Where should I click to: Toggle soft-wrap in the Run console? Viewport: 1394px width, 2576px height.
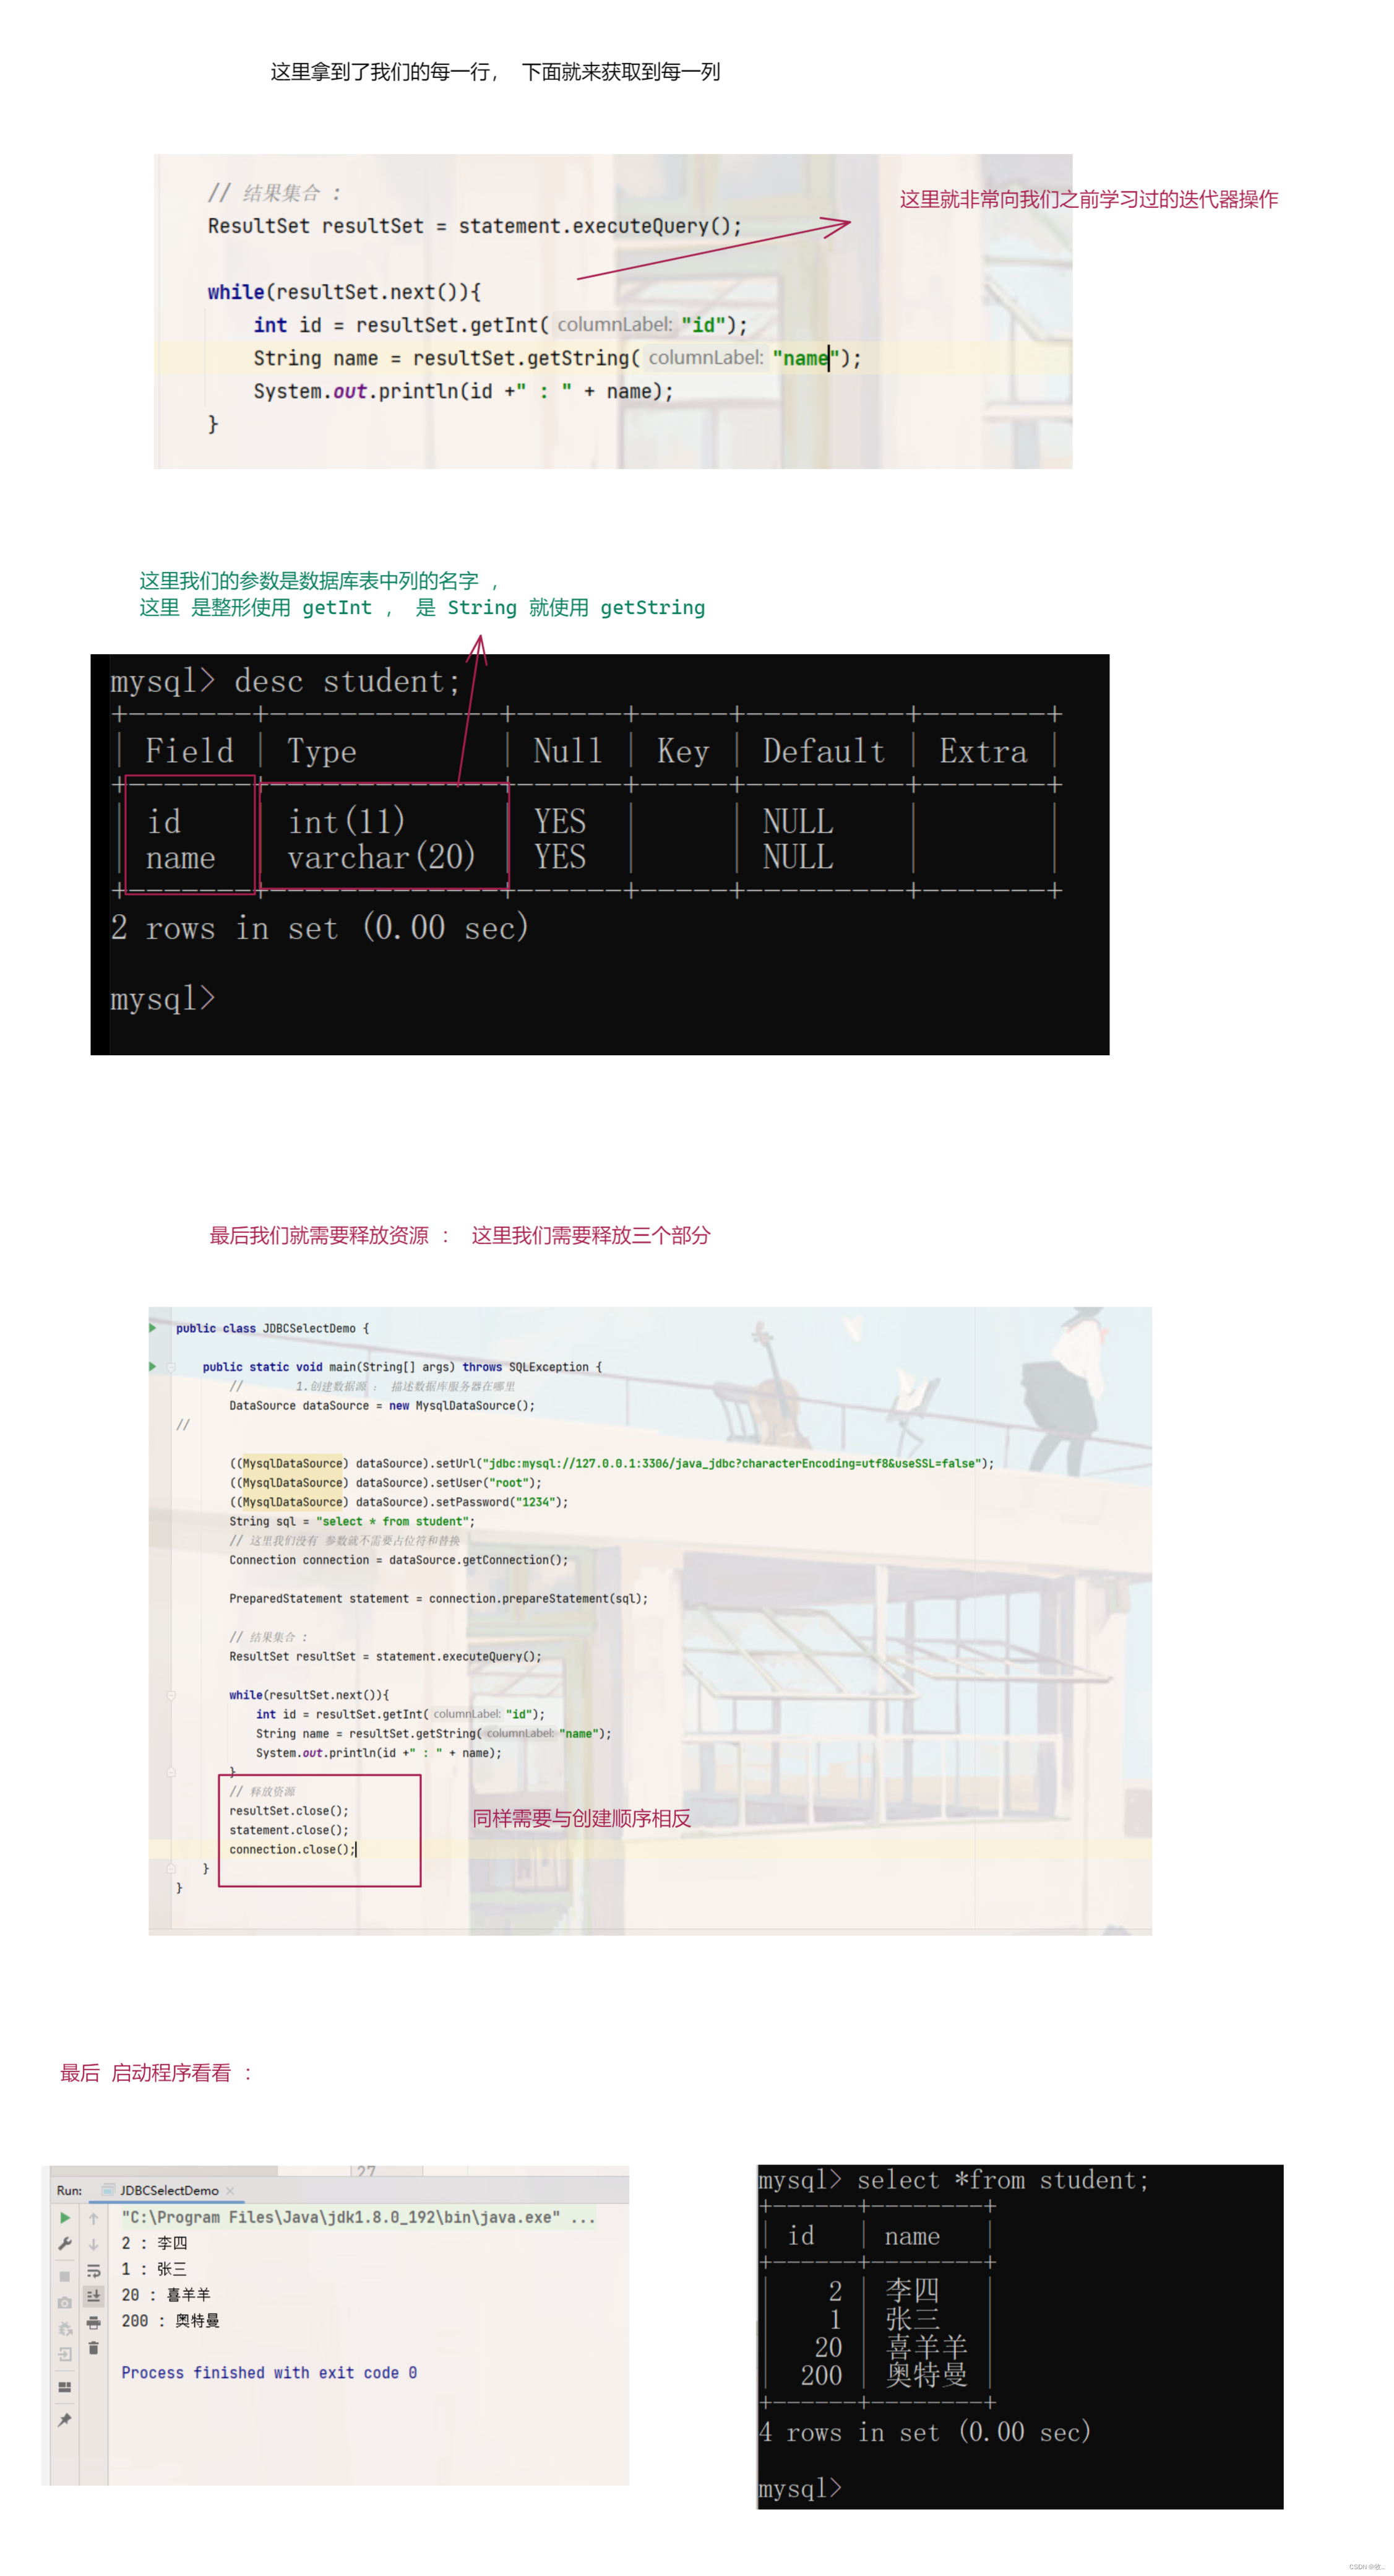94,2271
